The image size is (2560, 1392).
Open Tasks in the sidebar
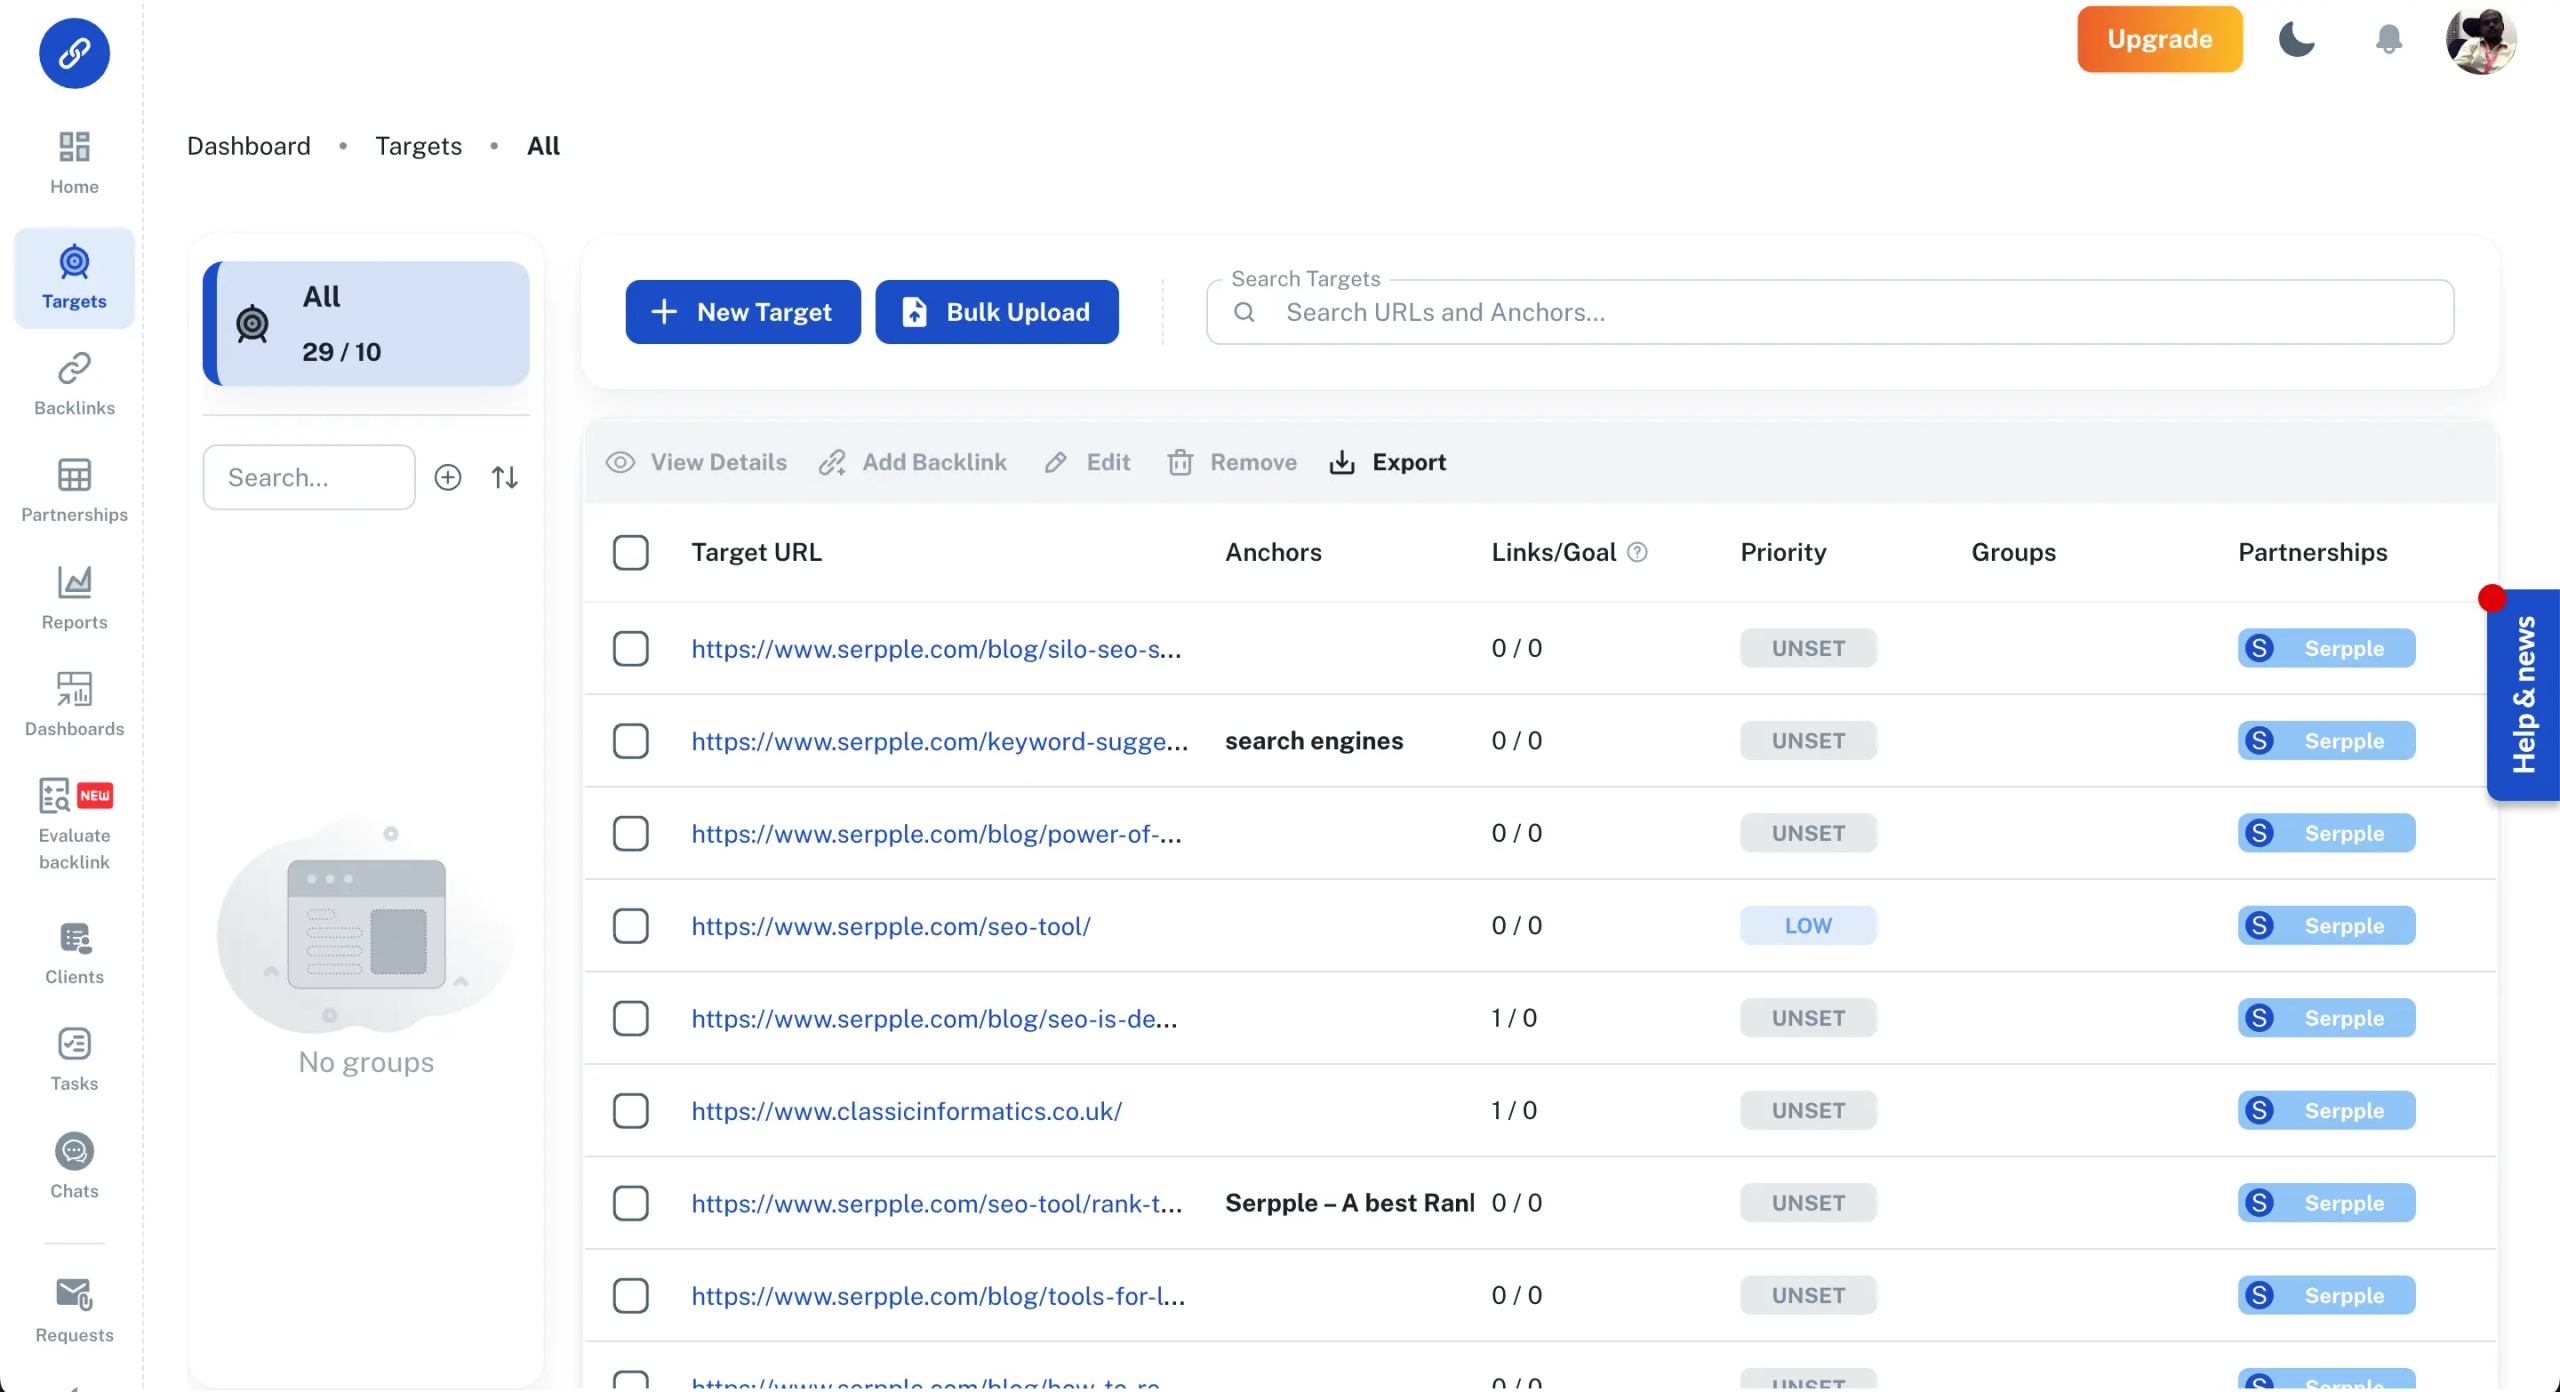(74, 1060)
